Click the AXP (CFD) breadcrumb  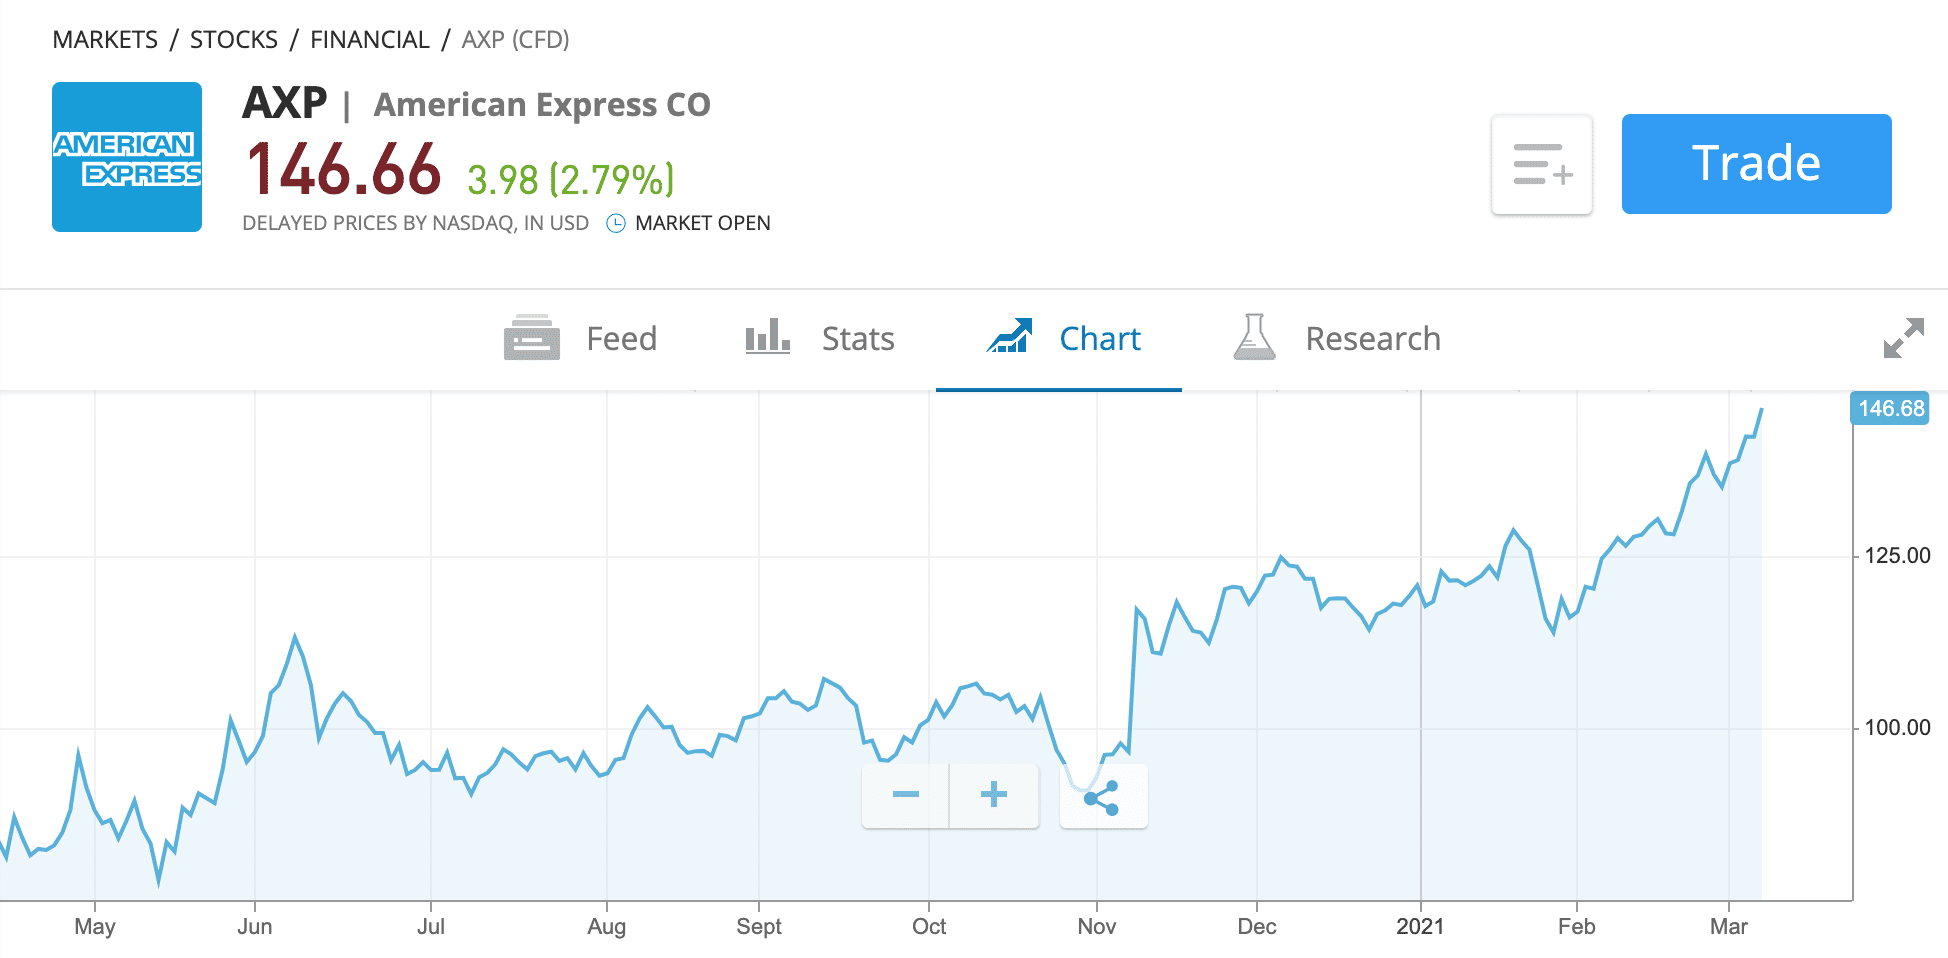(x=515, y=40)
